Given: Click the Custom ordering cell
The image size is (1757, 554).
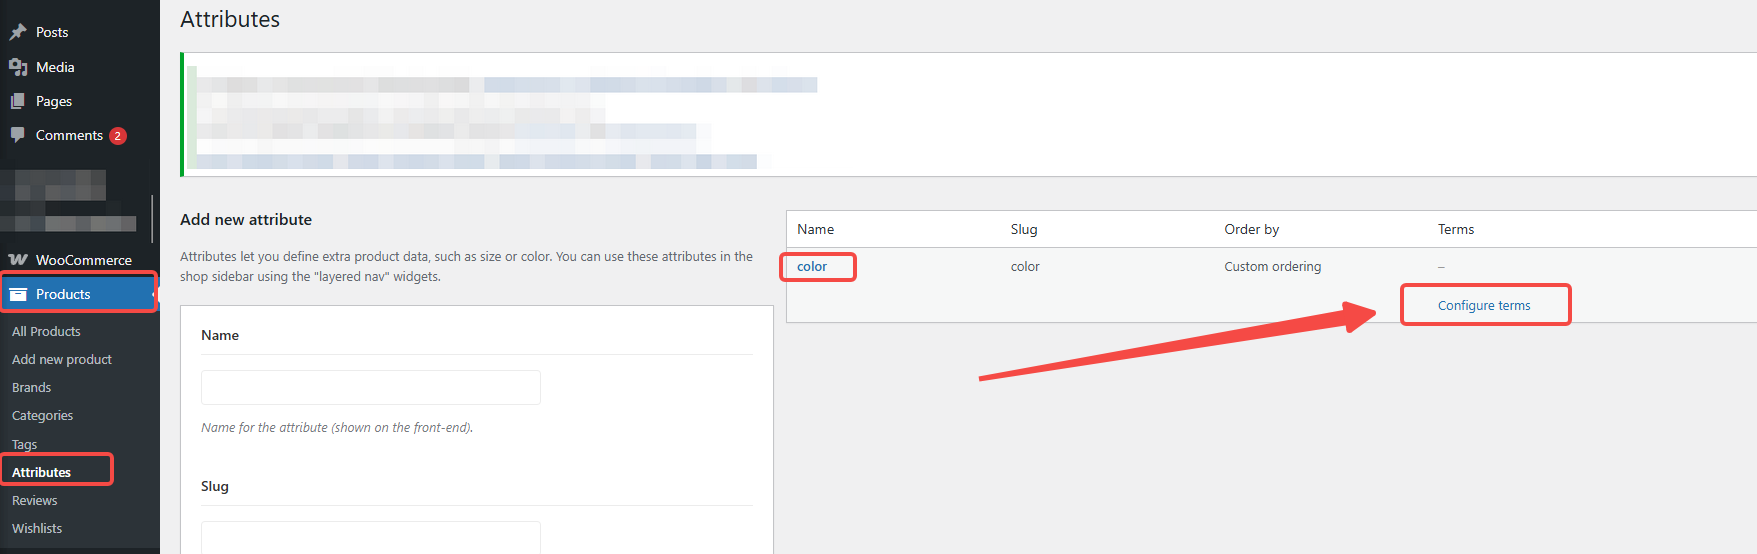Looking at the screenshot, I should 1272,267.
